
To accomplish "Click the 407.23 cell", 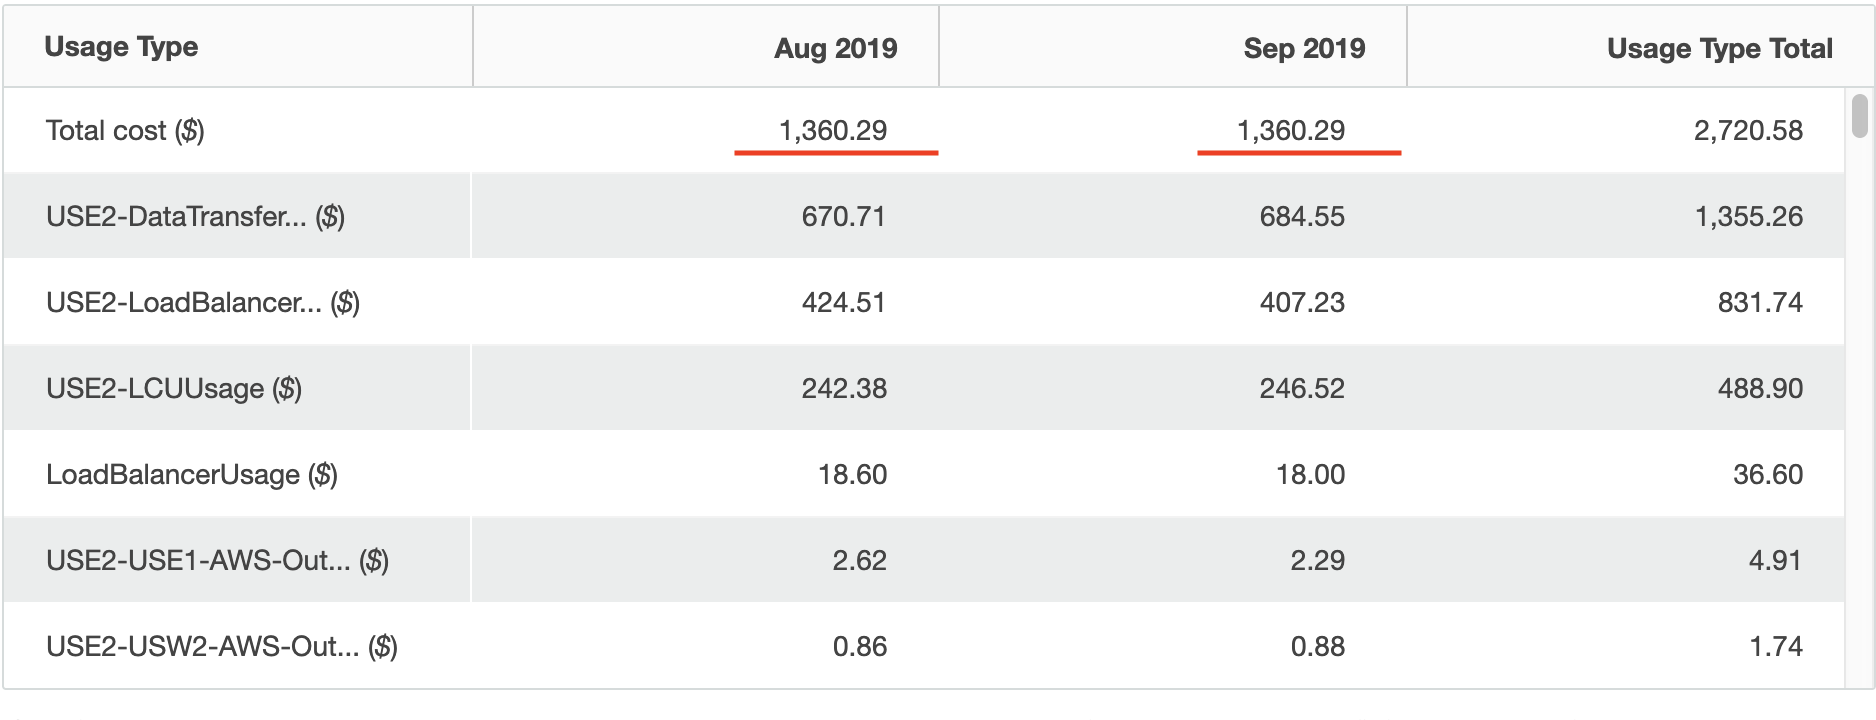I will click(x=1302, y=303).
